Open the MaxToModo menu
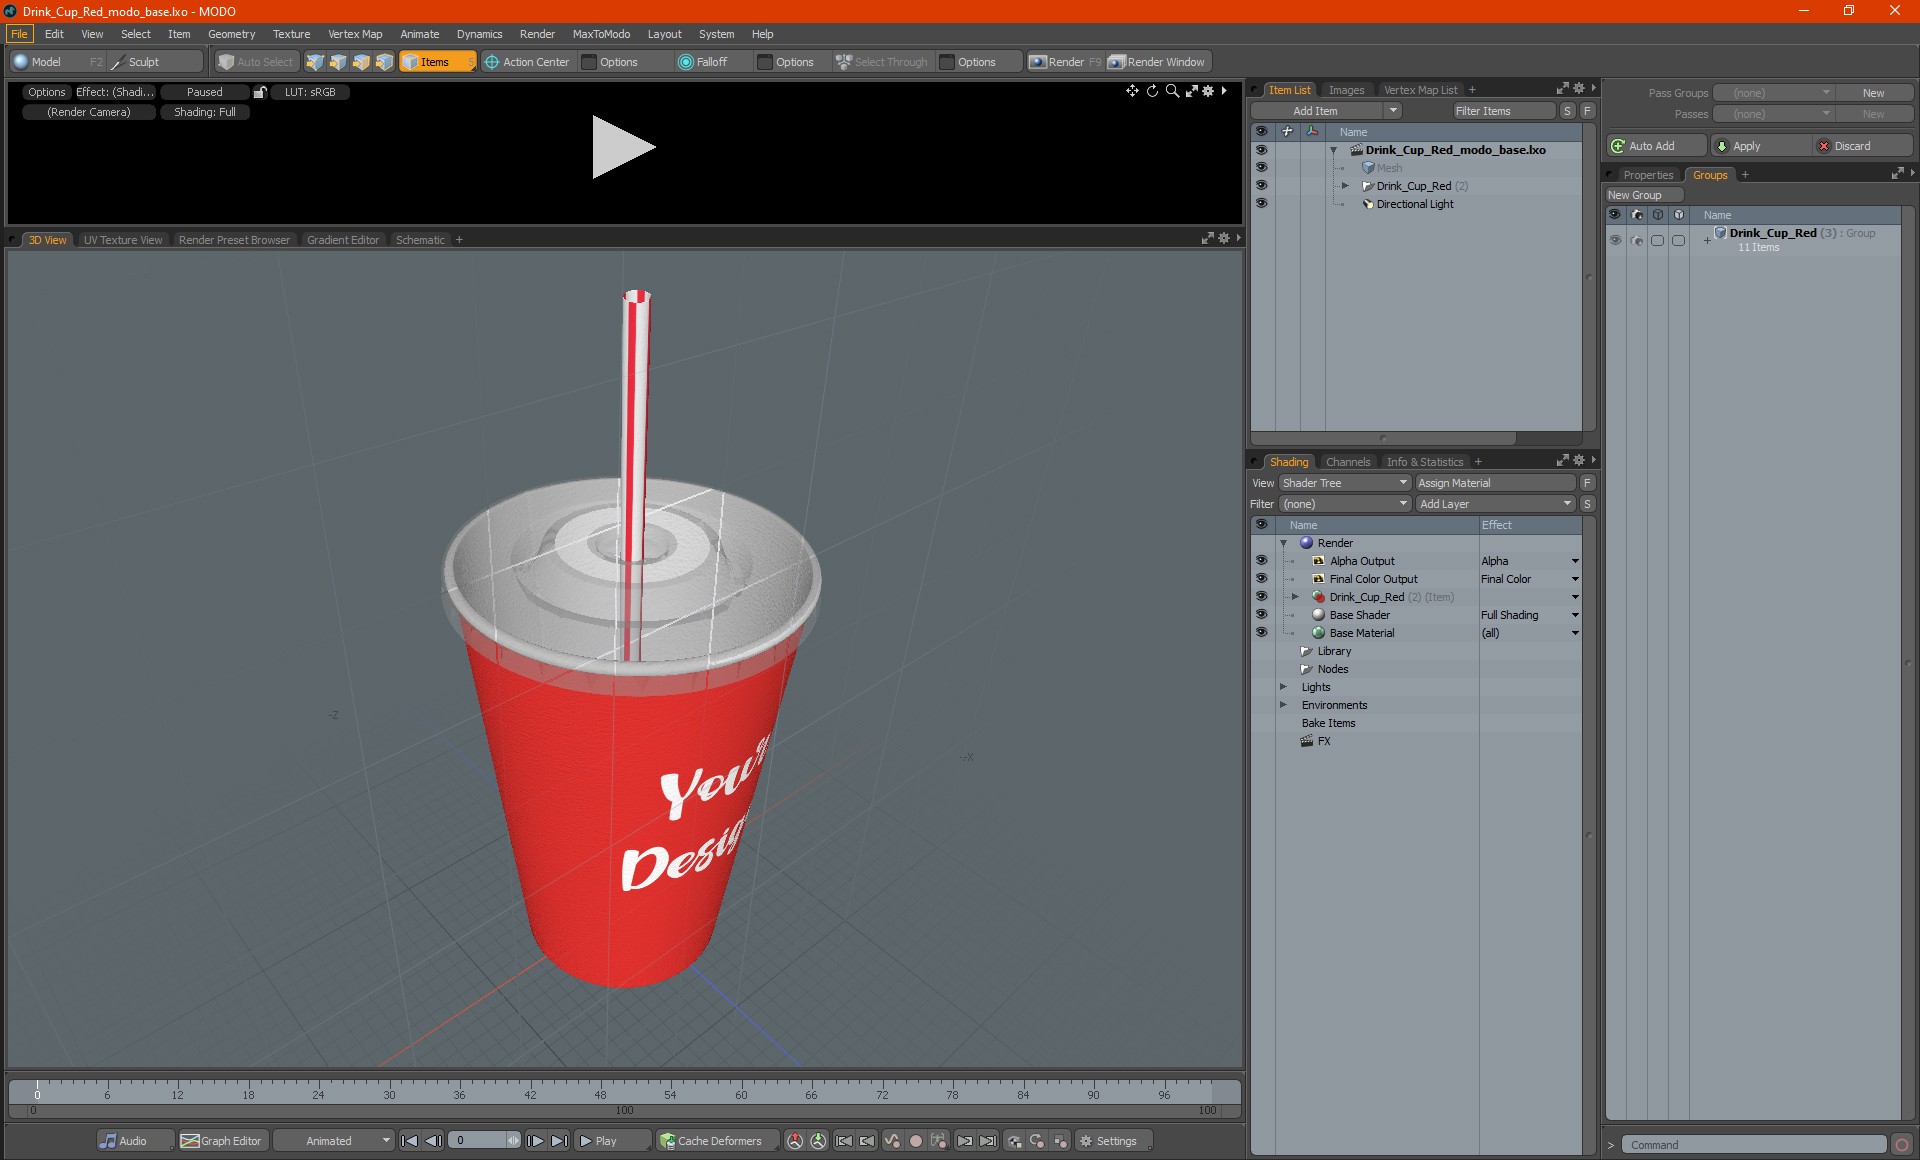This screenshot has width=1920, height=1160. (x=601, y=34)
